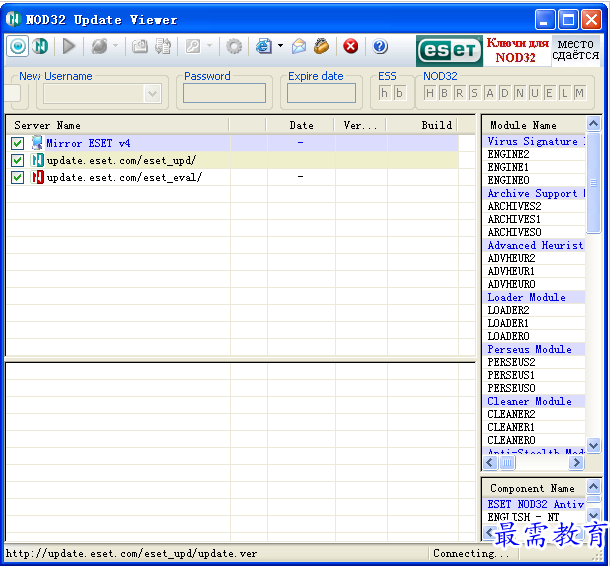Select the 'ESET NOD32 Antiv' component row
Viewport: 616px width, 566px height.
pos(534,504)
